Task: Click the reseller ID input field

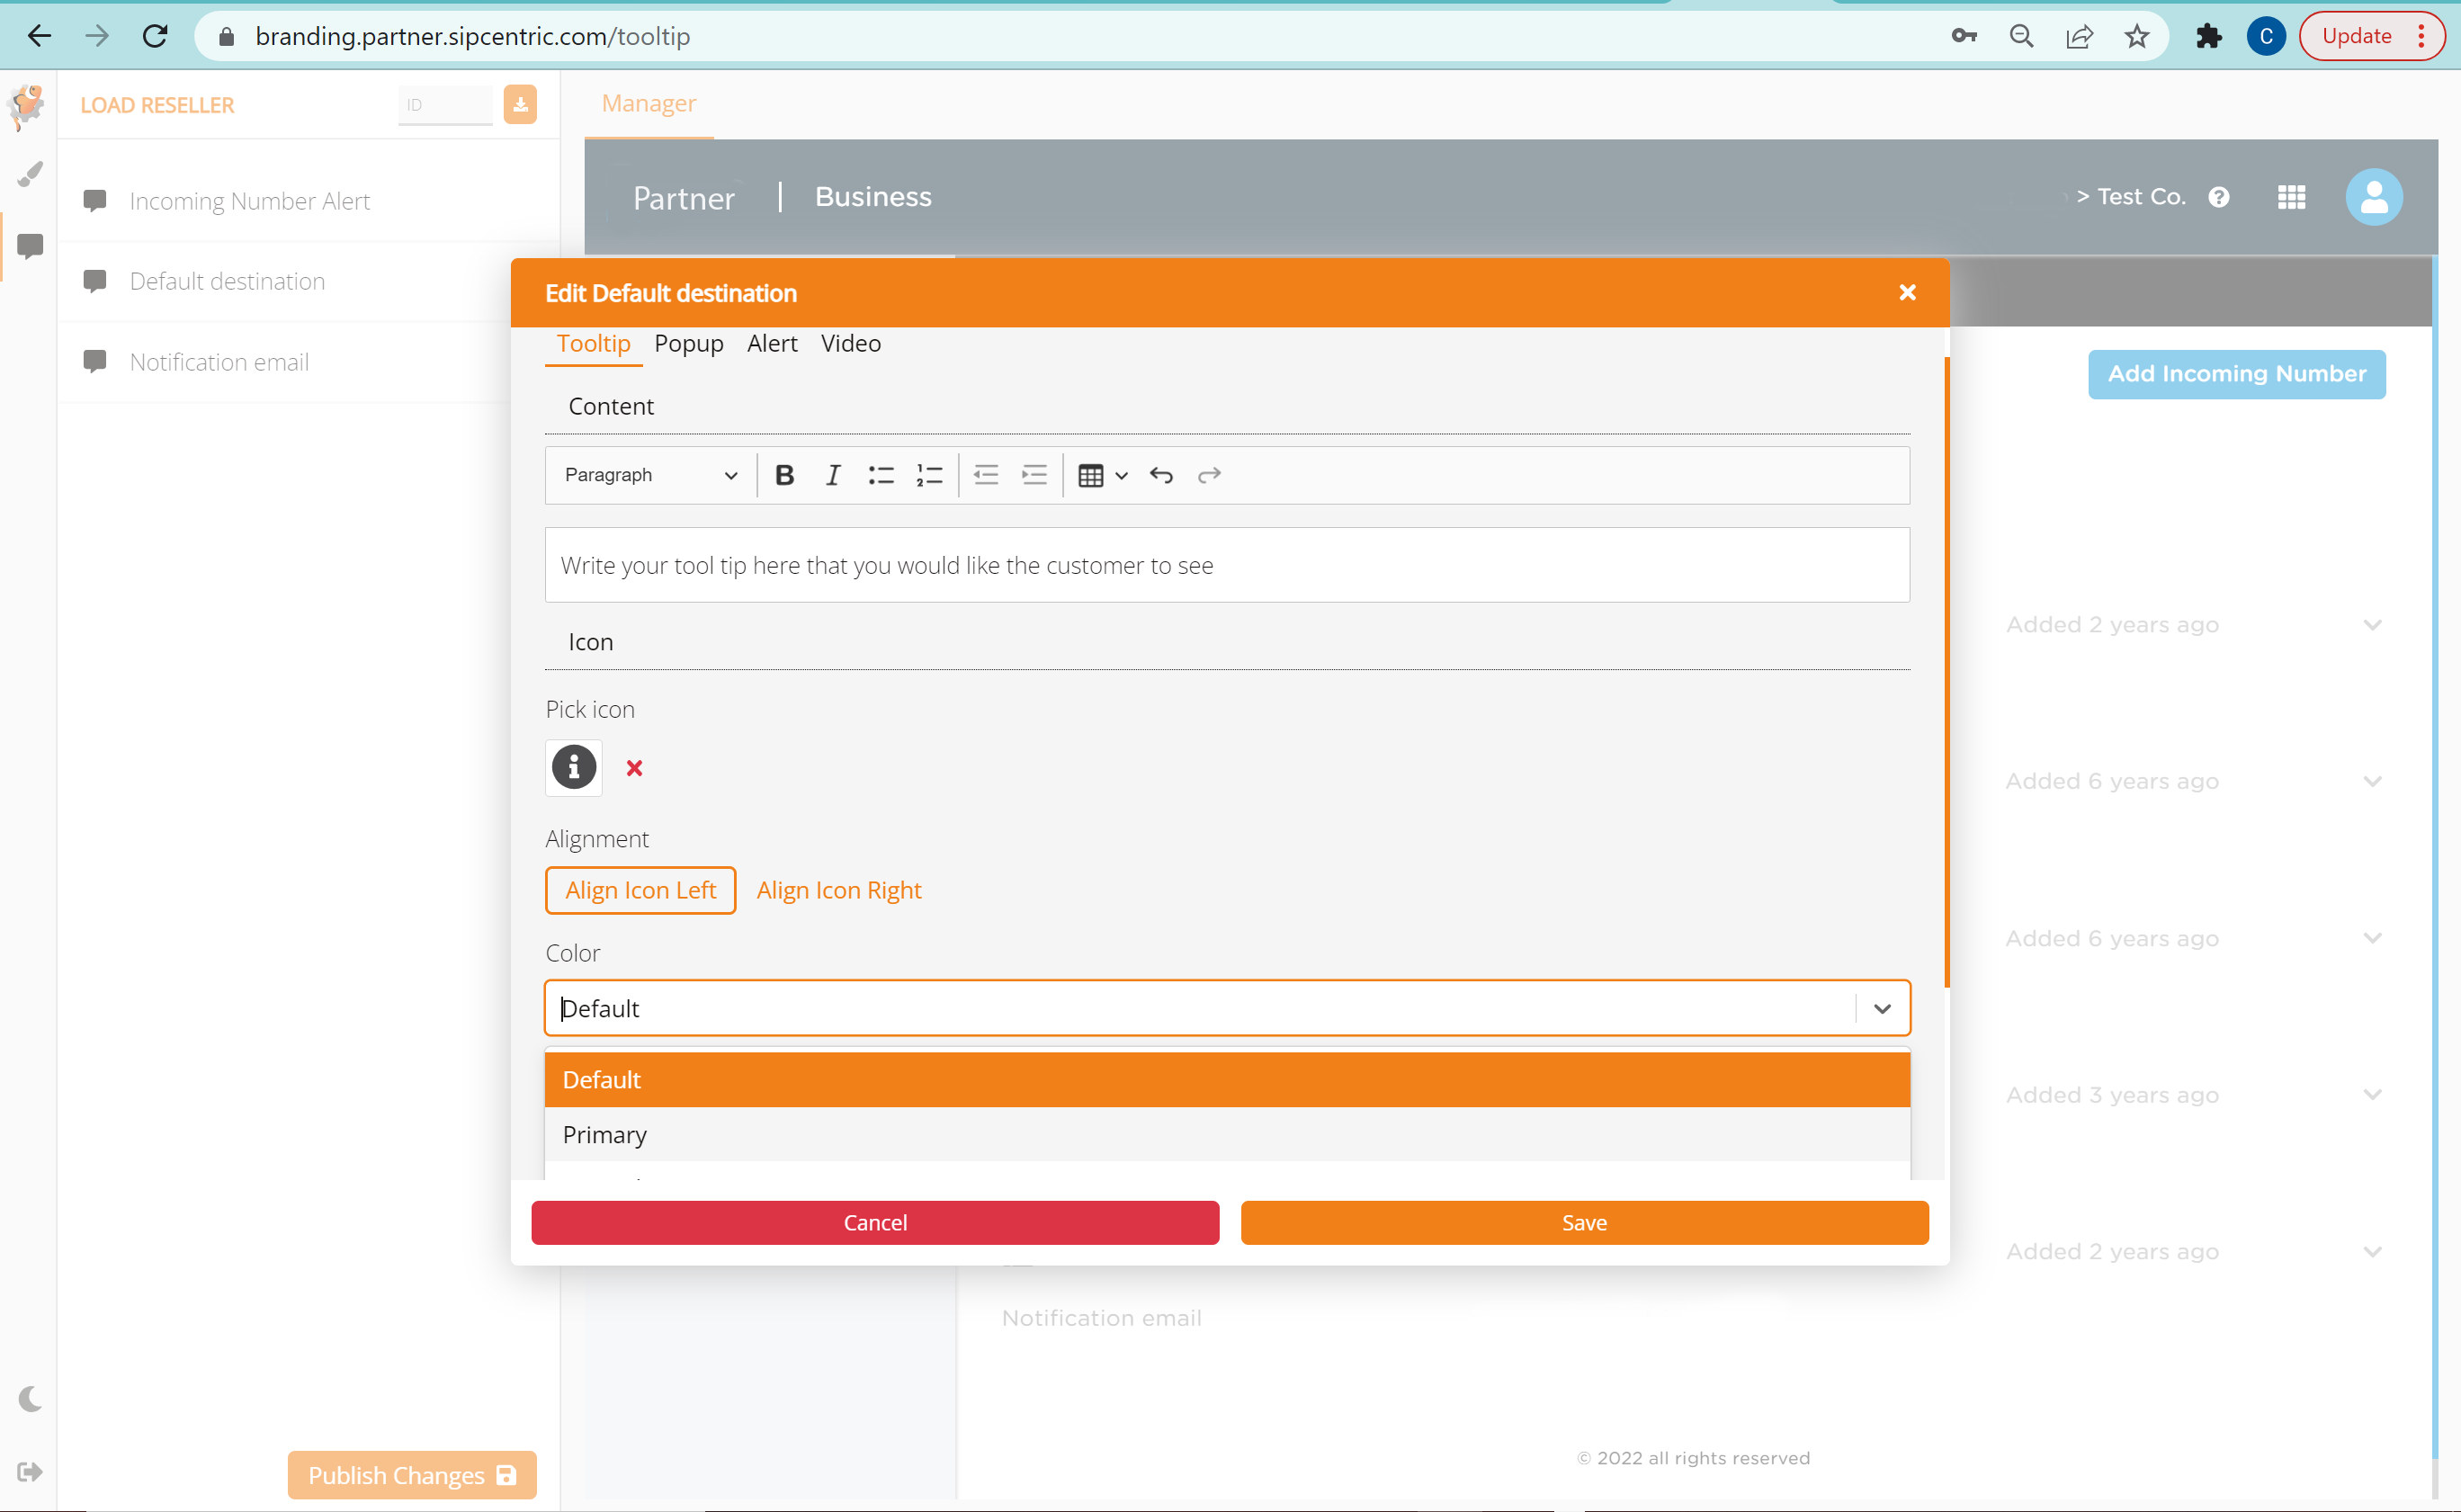Action: 445,104
